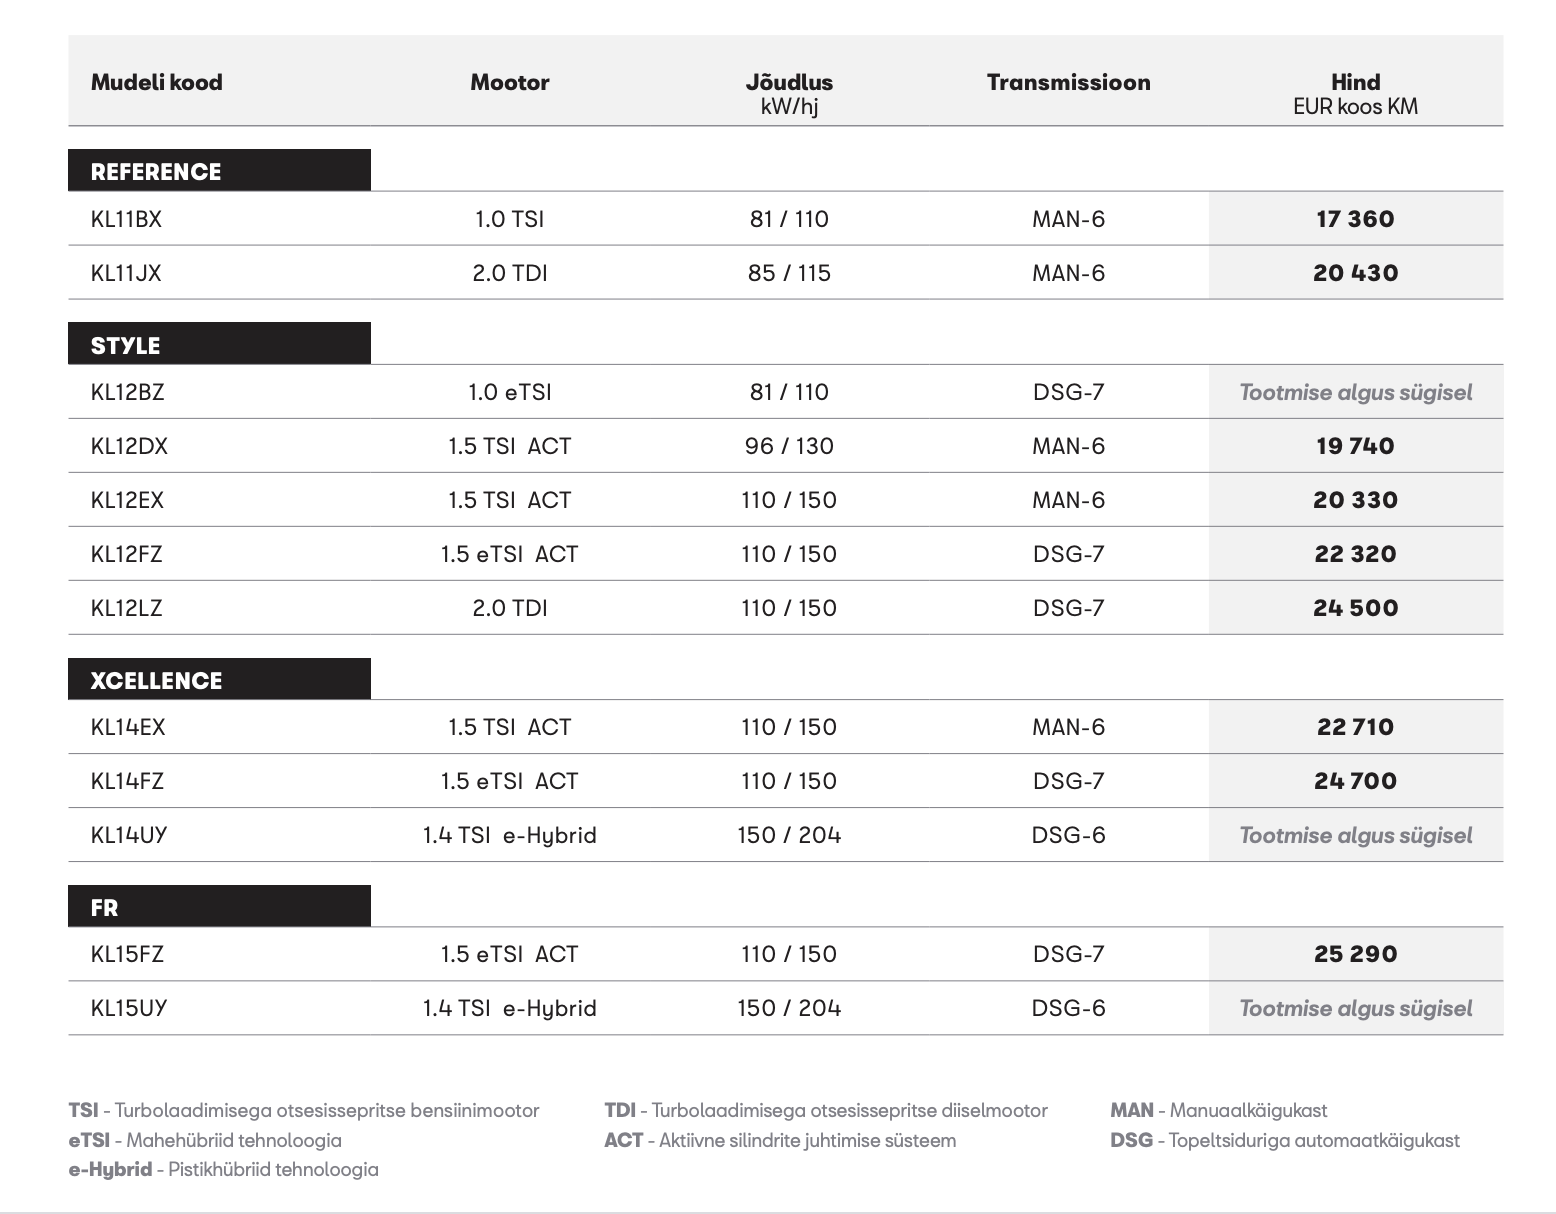Click model code KL12BZ
Screen dimensions: 1556x1214
127,392
